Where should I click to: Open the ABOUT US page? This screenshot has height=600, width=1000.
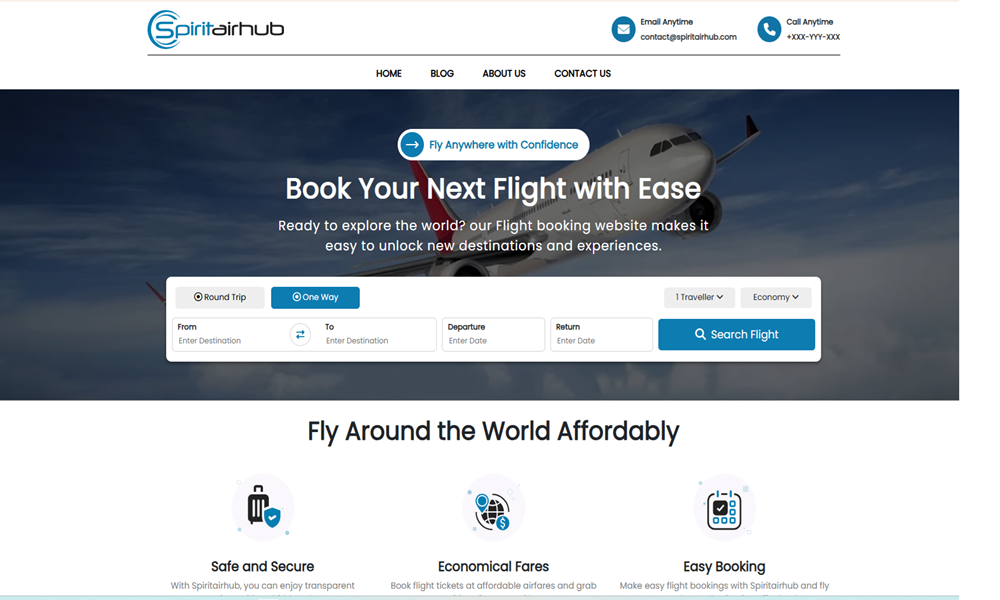tap(504, 73)
